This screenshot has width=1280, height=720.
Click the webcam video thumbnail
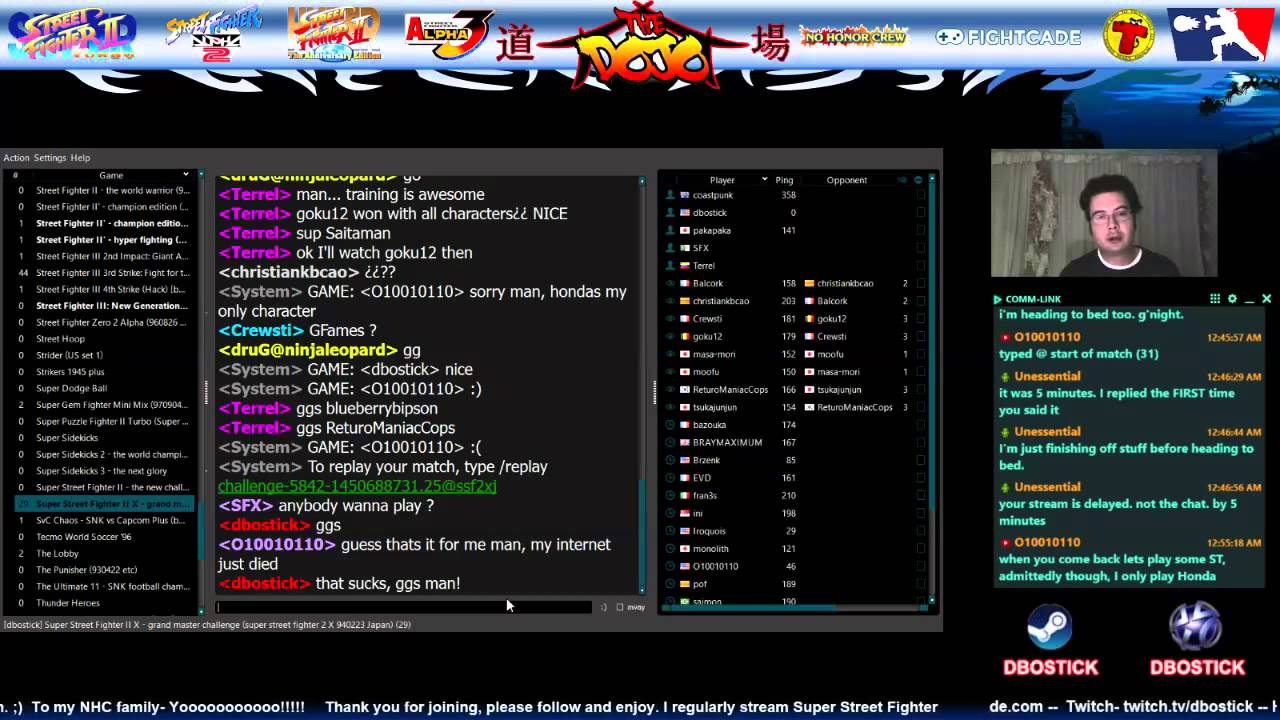[1104, 213]
